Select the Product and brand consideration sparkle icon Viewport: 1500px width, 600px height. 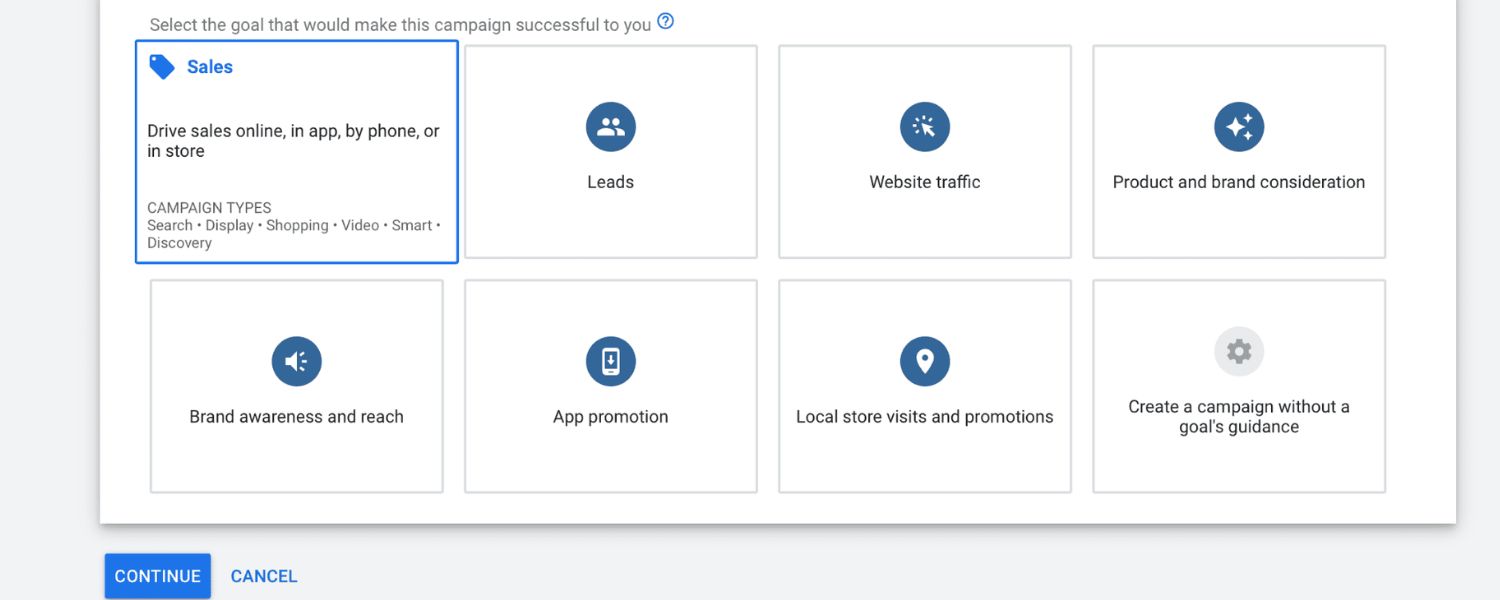pos(1238,127)
